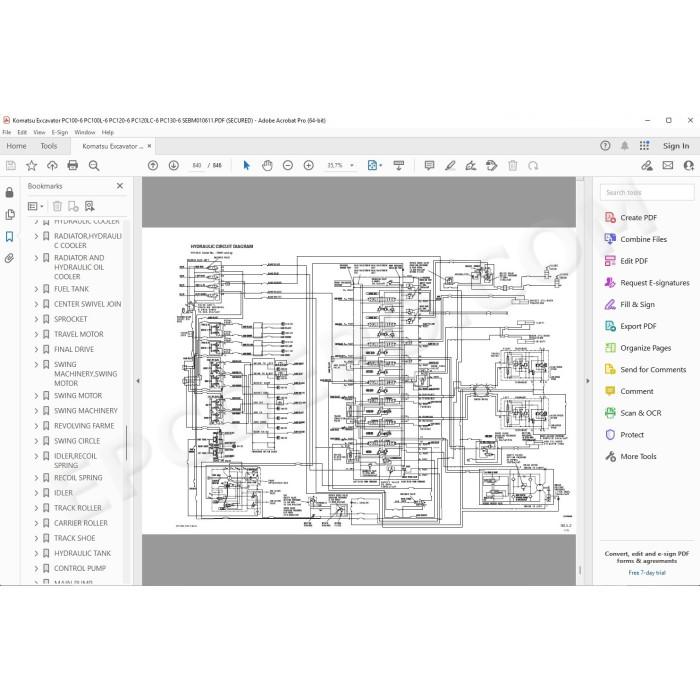This screenshot has width=700, height=700.
Task: Zoom out with minus icon
Action: [x=288, y=166]
